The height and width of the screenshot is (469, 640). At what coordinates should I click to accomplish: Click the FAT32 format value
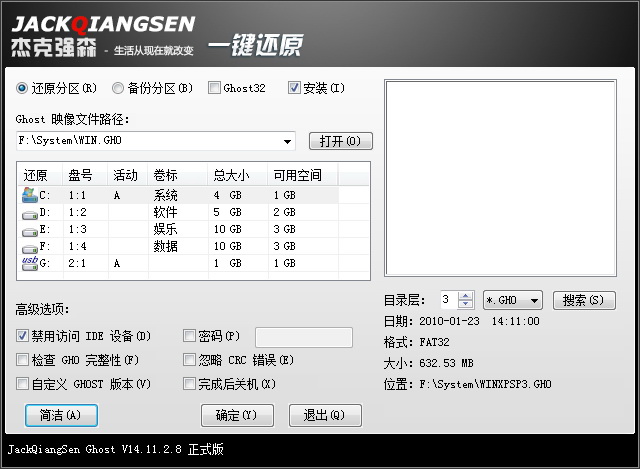click(x=434, y=342)
